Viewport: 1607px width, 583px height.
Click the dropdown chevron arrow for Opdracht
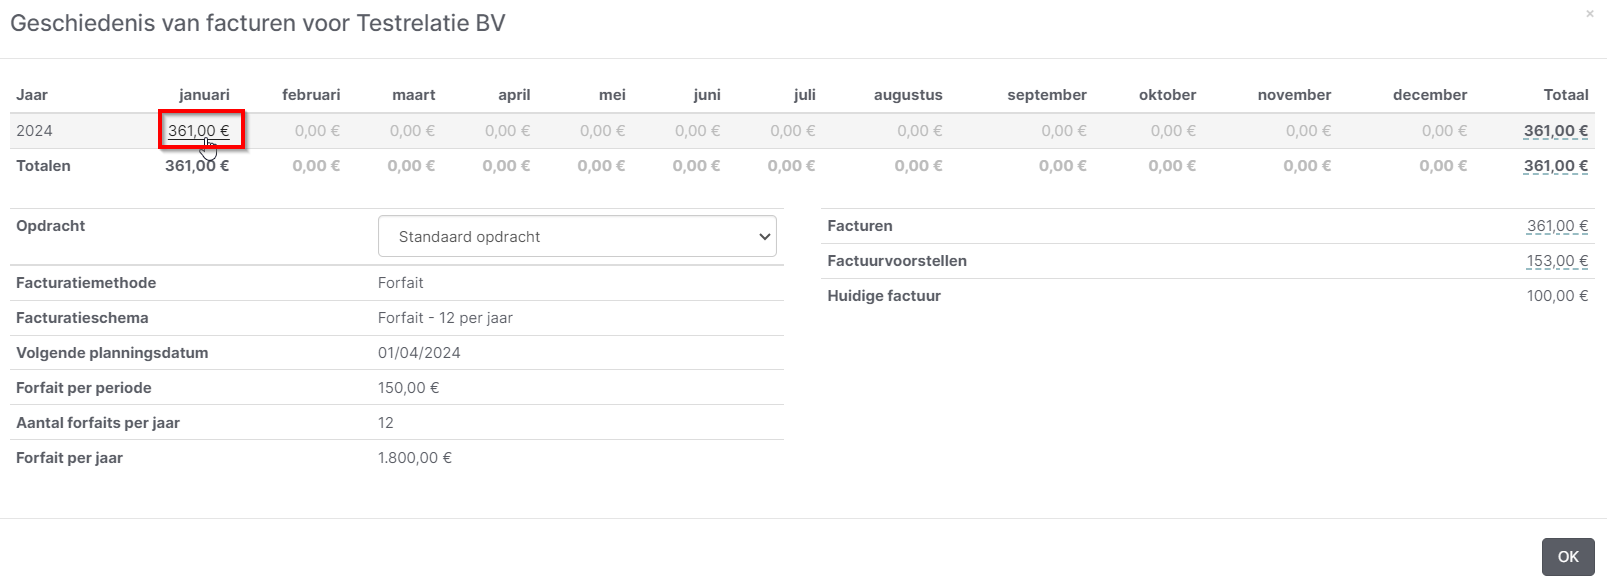click(765, 237)
